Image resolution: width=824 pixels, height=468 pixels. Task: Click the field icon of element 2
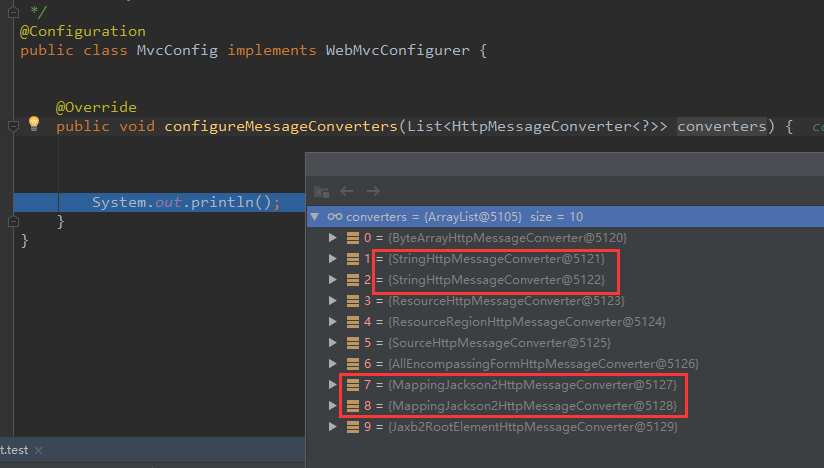click(353, 280)
